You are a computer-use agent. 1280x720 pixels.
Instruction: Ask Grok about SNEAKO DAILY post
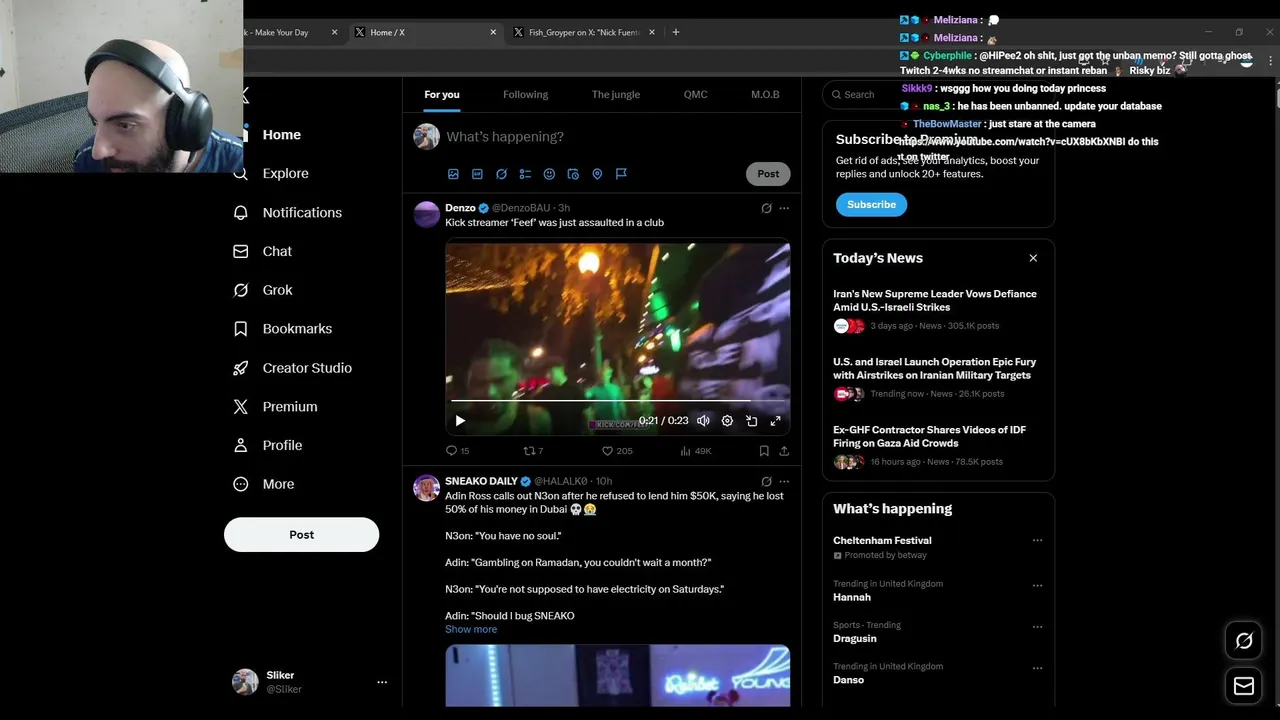pyautogui.click(x=766, y=481)
